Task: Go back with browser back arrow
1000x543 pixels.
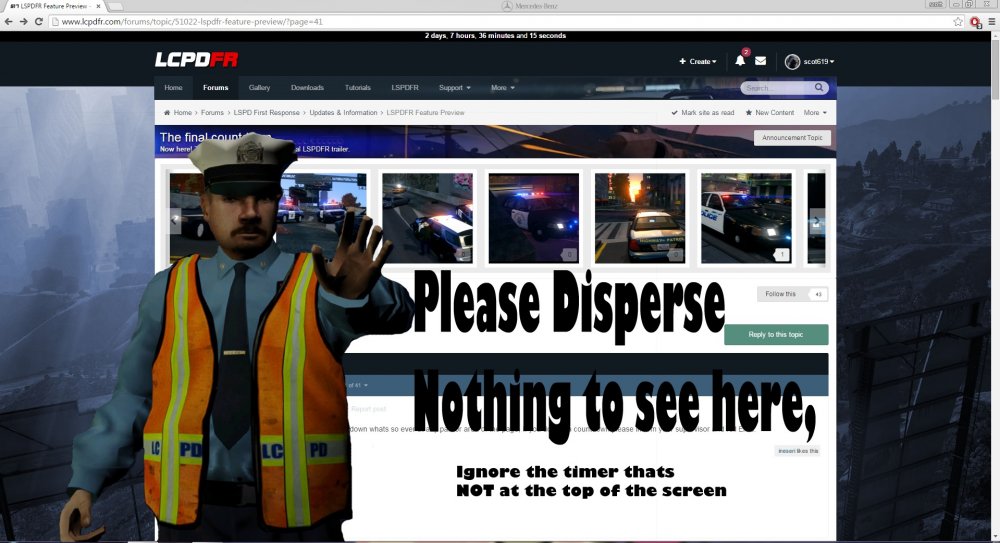Action: (8, 22)
